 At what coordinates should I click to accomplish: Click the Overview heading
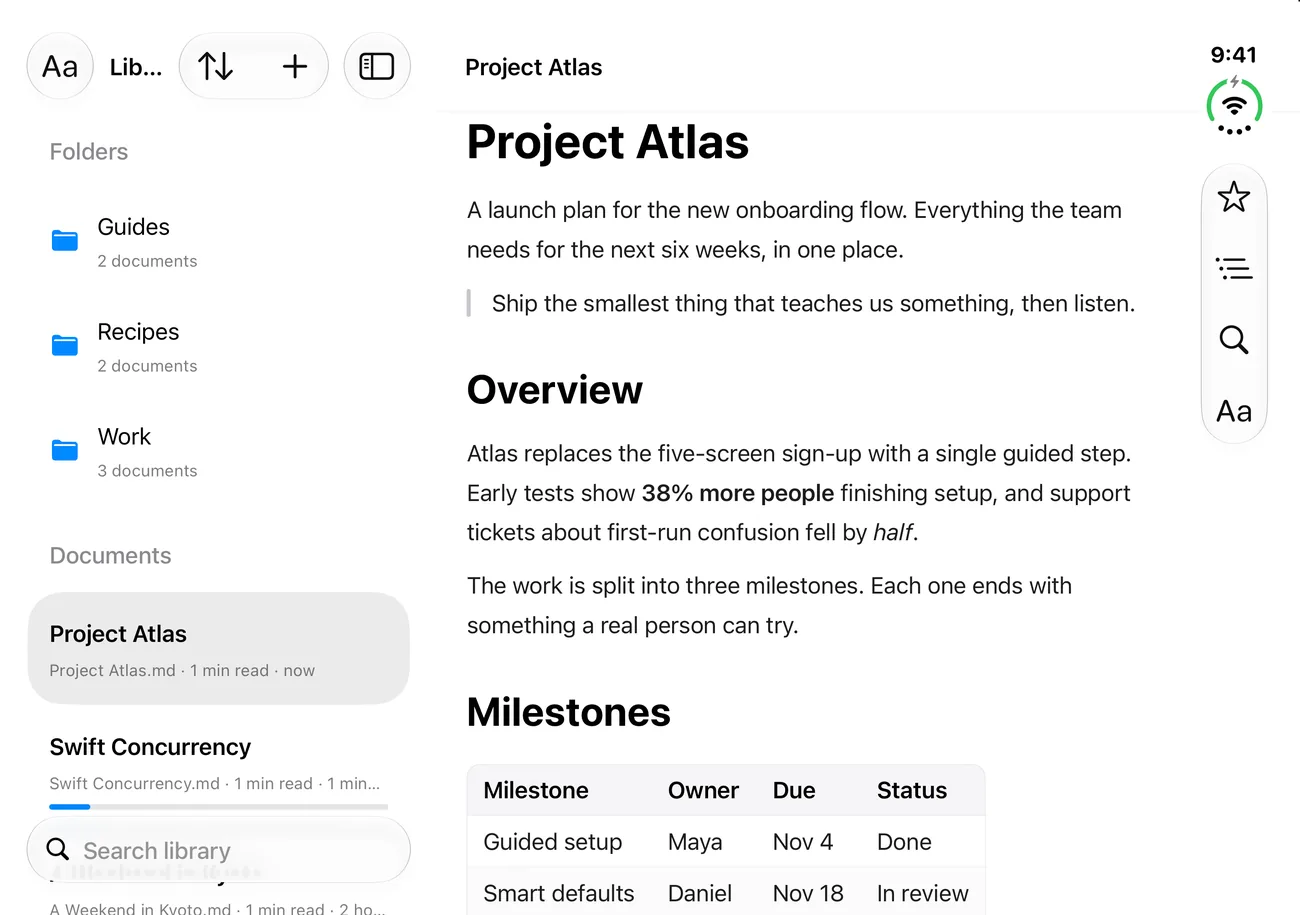(x=555, y=390)
